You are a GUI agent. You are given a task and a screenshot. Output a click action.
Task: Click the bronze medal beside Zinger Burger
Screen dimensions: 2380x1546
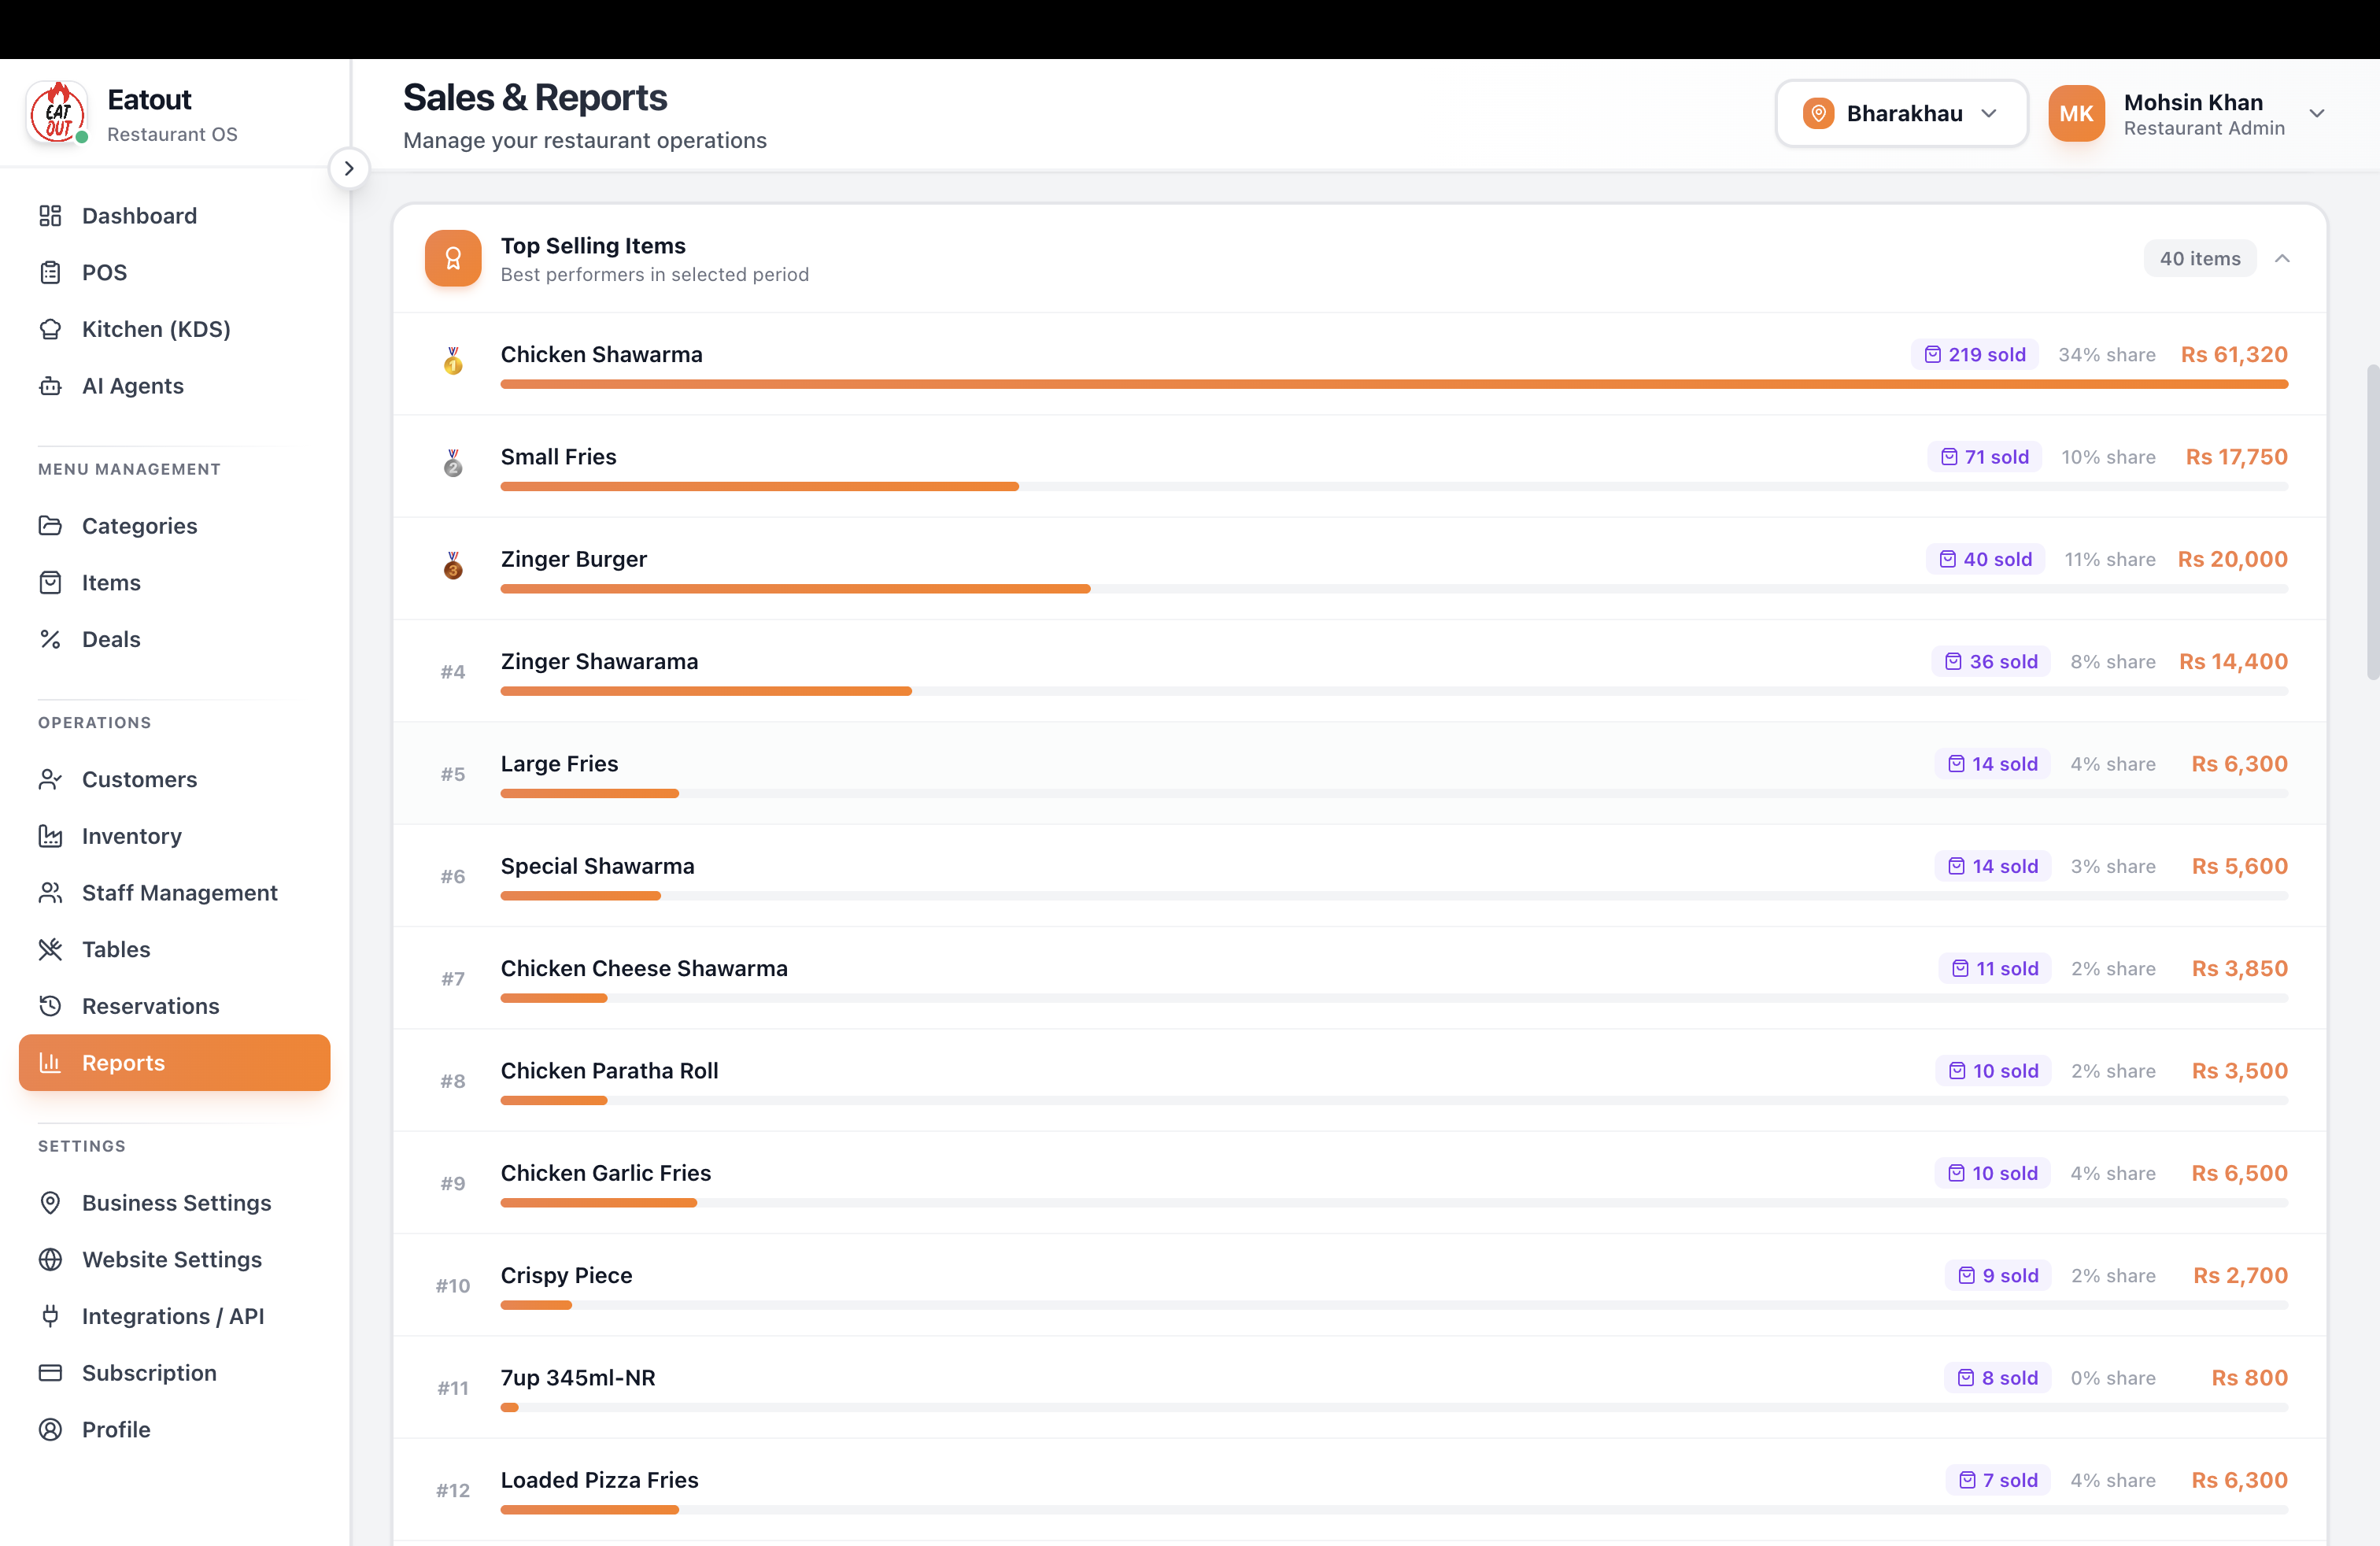[x=453, y=565]
